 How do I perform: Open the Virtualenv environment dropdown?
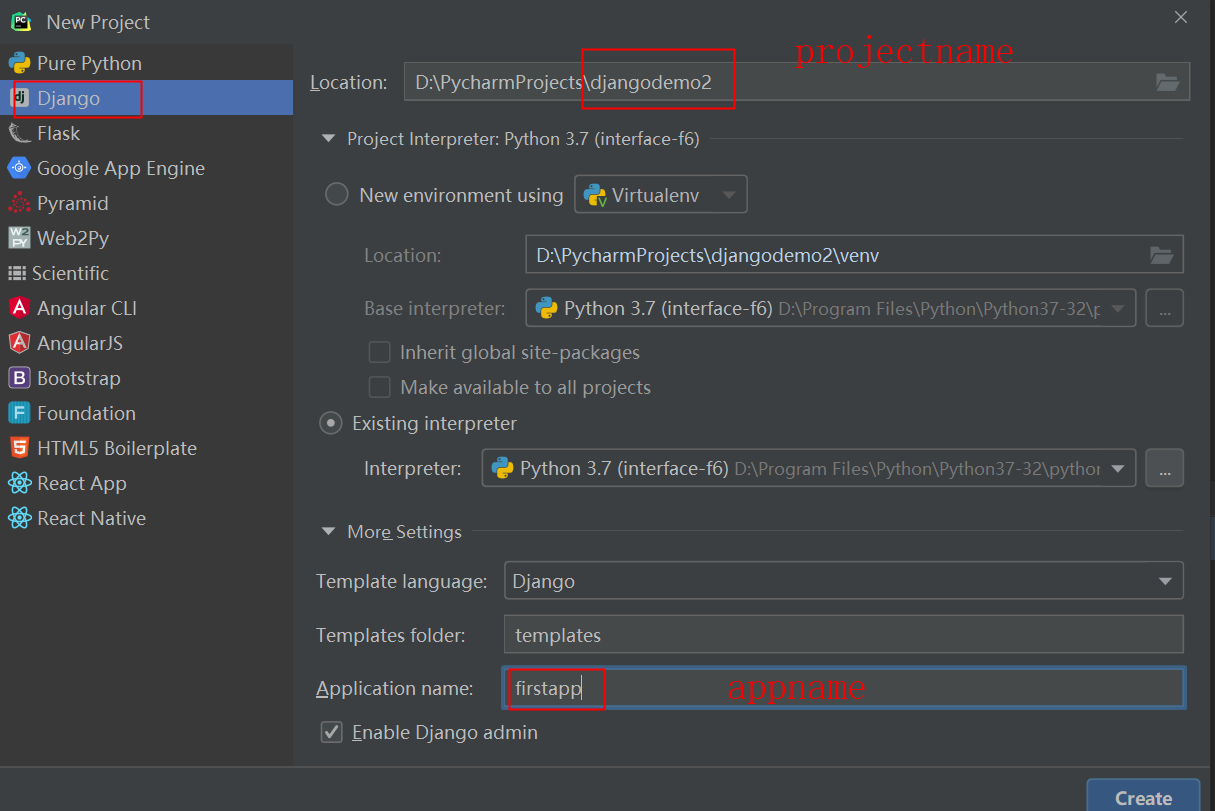661,194
